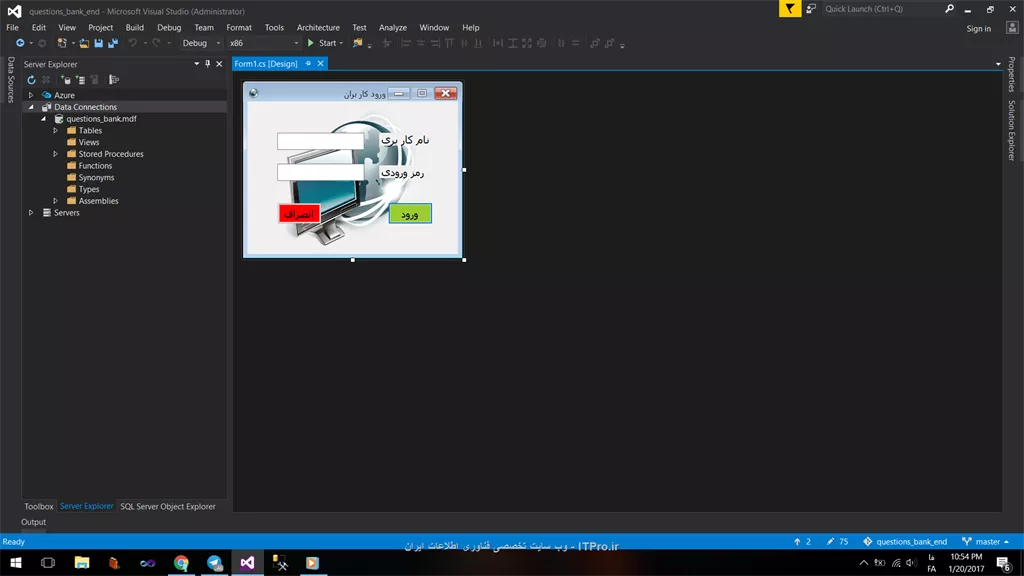Screen dimensions: 1024x576
Task: Click the Sign in link
Action: [x=978, y=29]
